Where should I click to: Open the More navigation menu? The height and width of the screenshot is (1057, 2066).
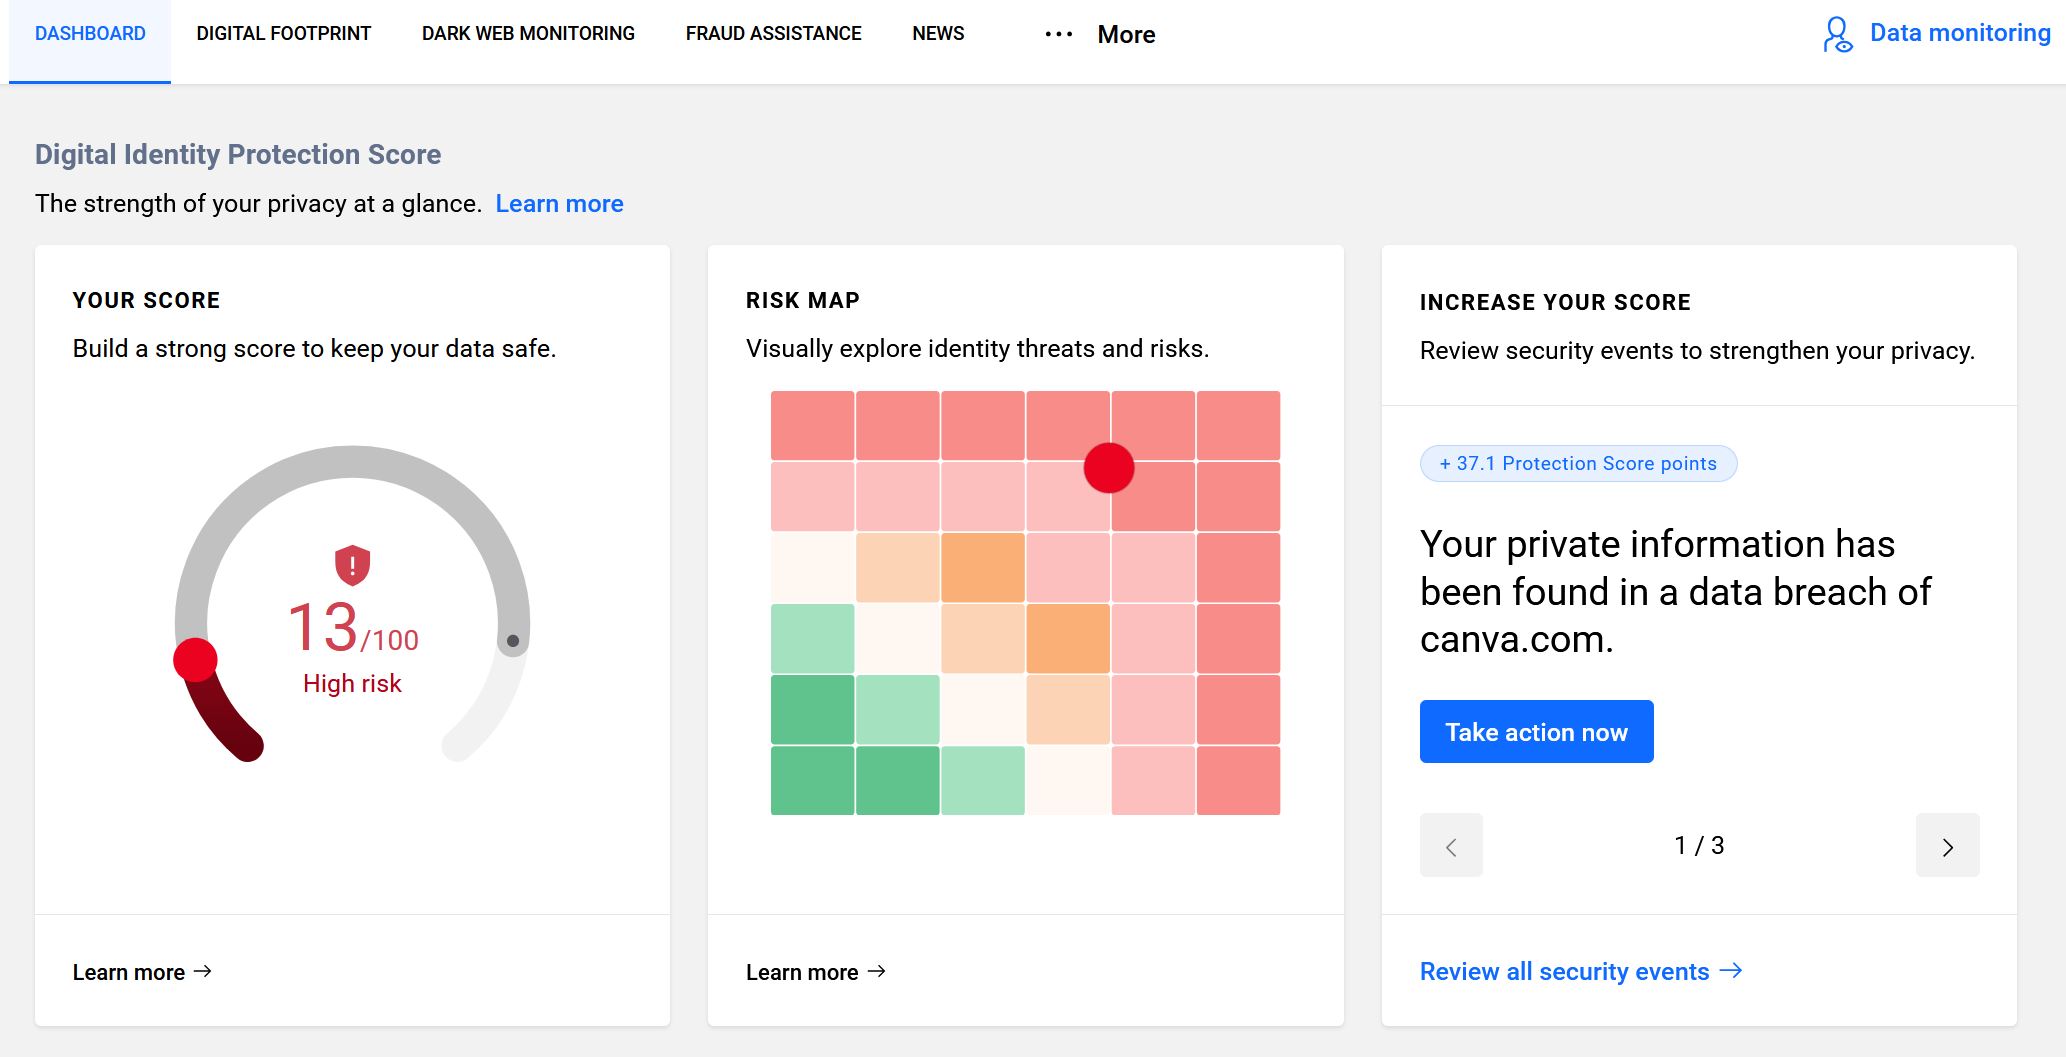[1125, 35]
